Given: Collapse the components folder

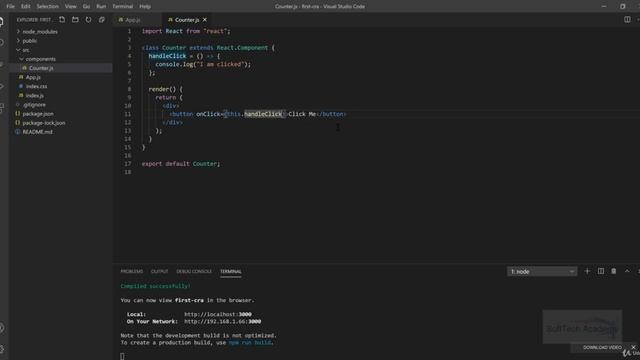Looking at the screenshot, I should point(21,59).
